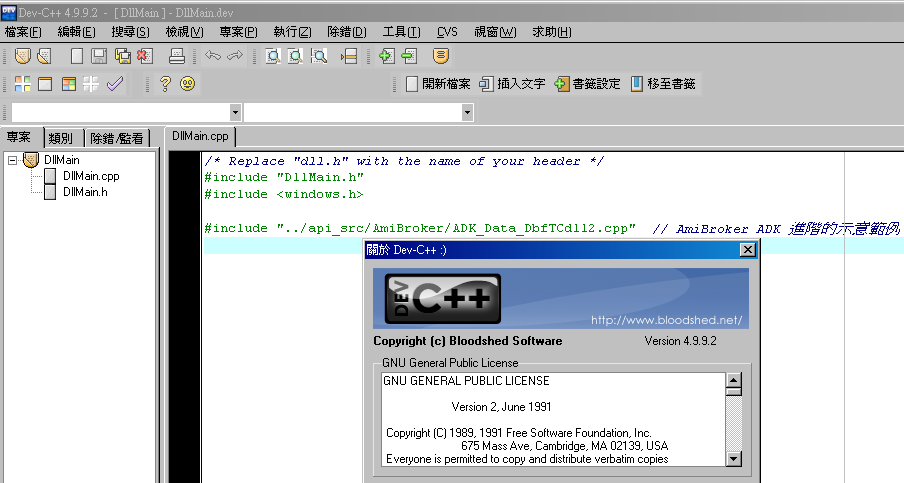This screenshot has height=483, width=904.
Task: Click the 移至書籤 toolbar button
Action: 663,84
